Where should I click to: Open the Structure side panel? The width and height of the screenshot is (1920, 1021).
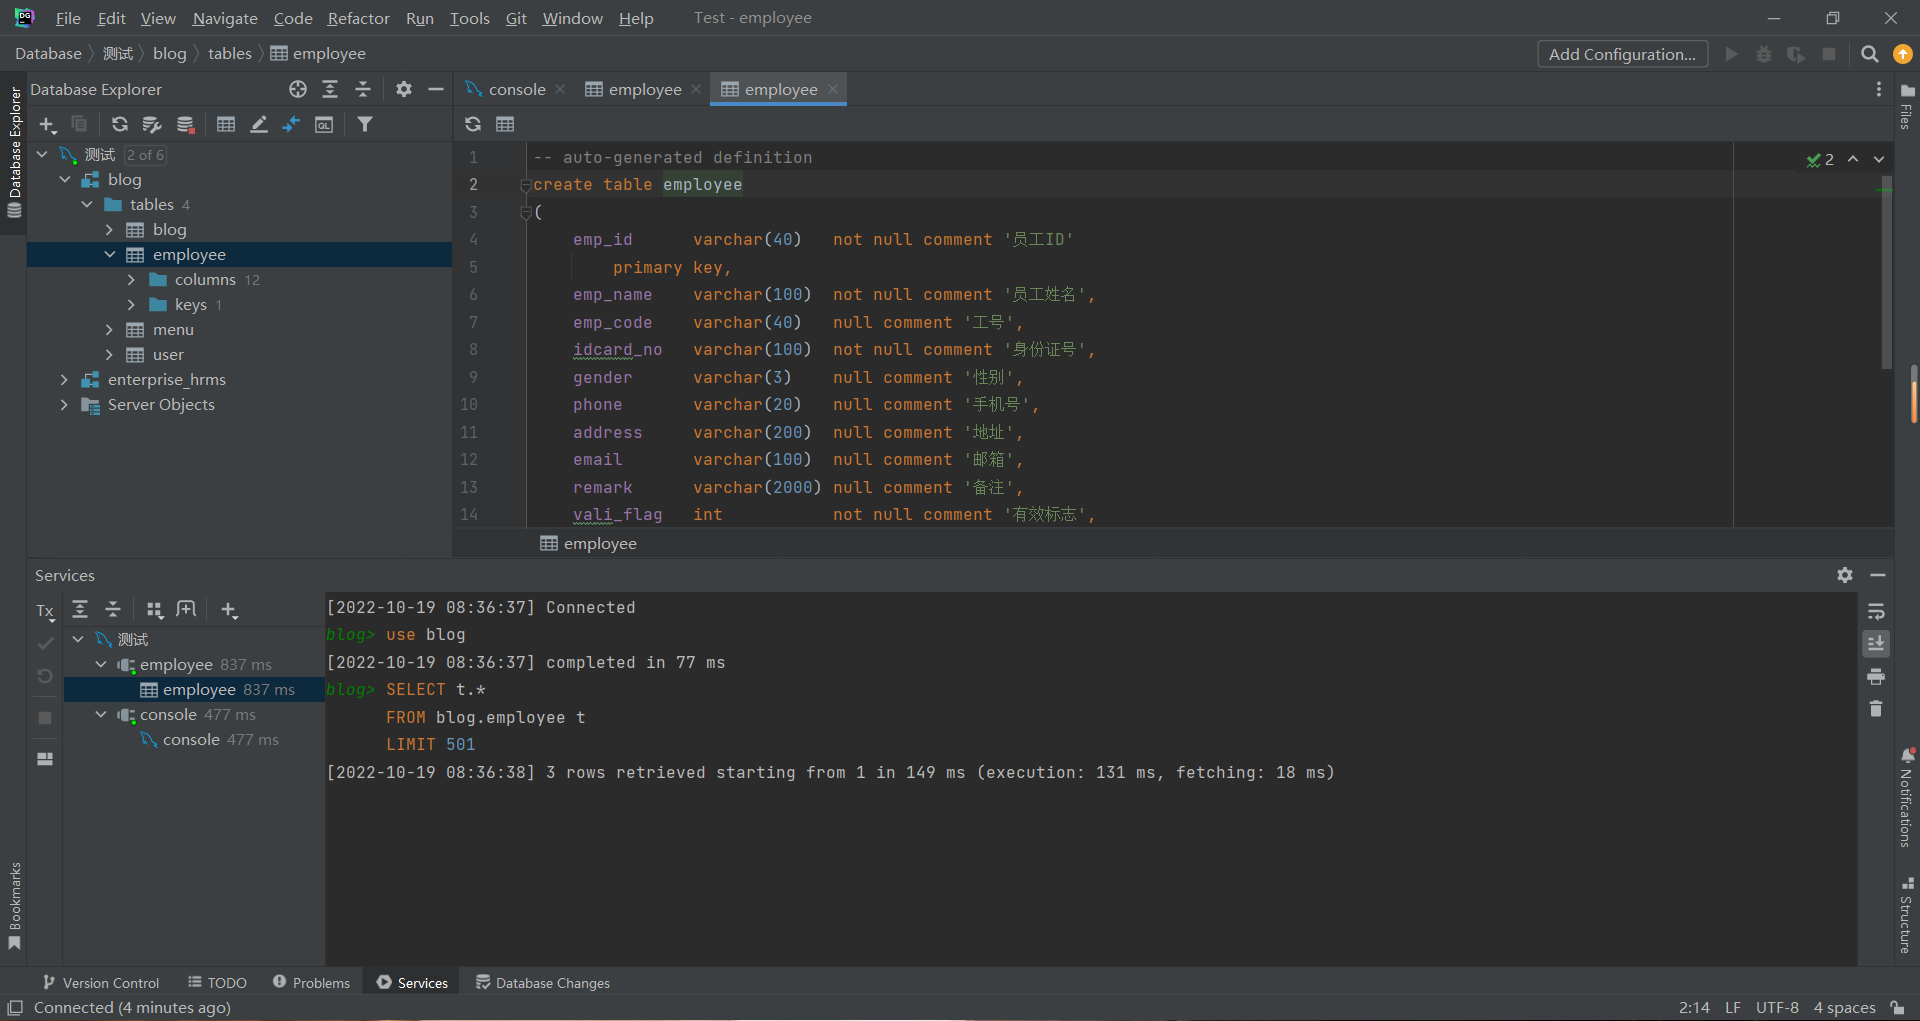tap(1907, 915)
